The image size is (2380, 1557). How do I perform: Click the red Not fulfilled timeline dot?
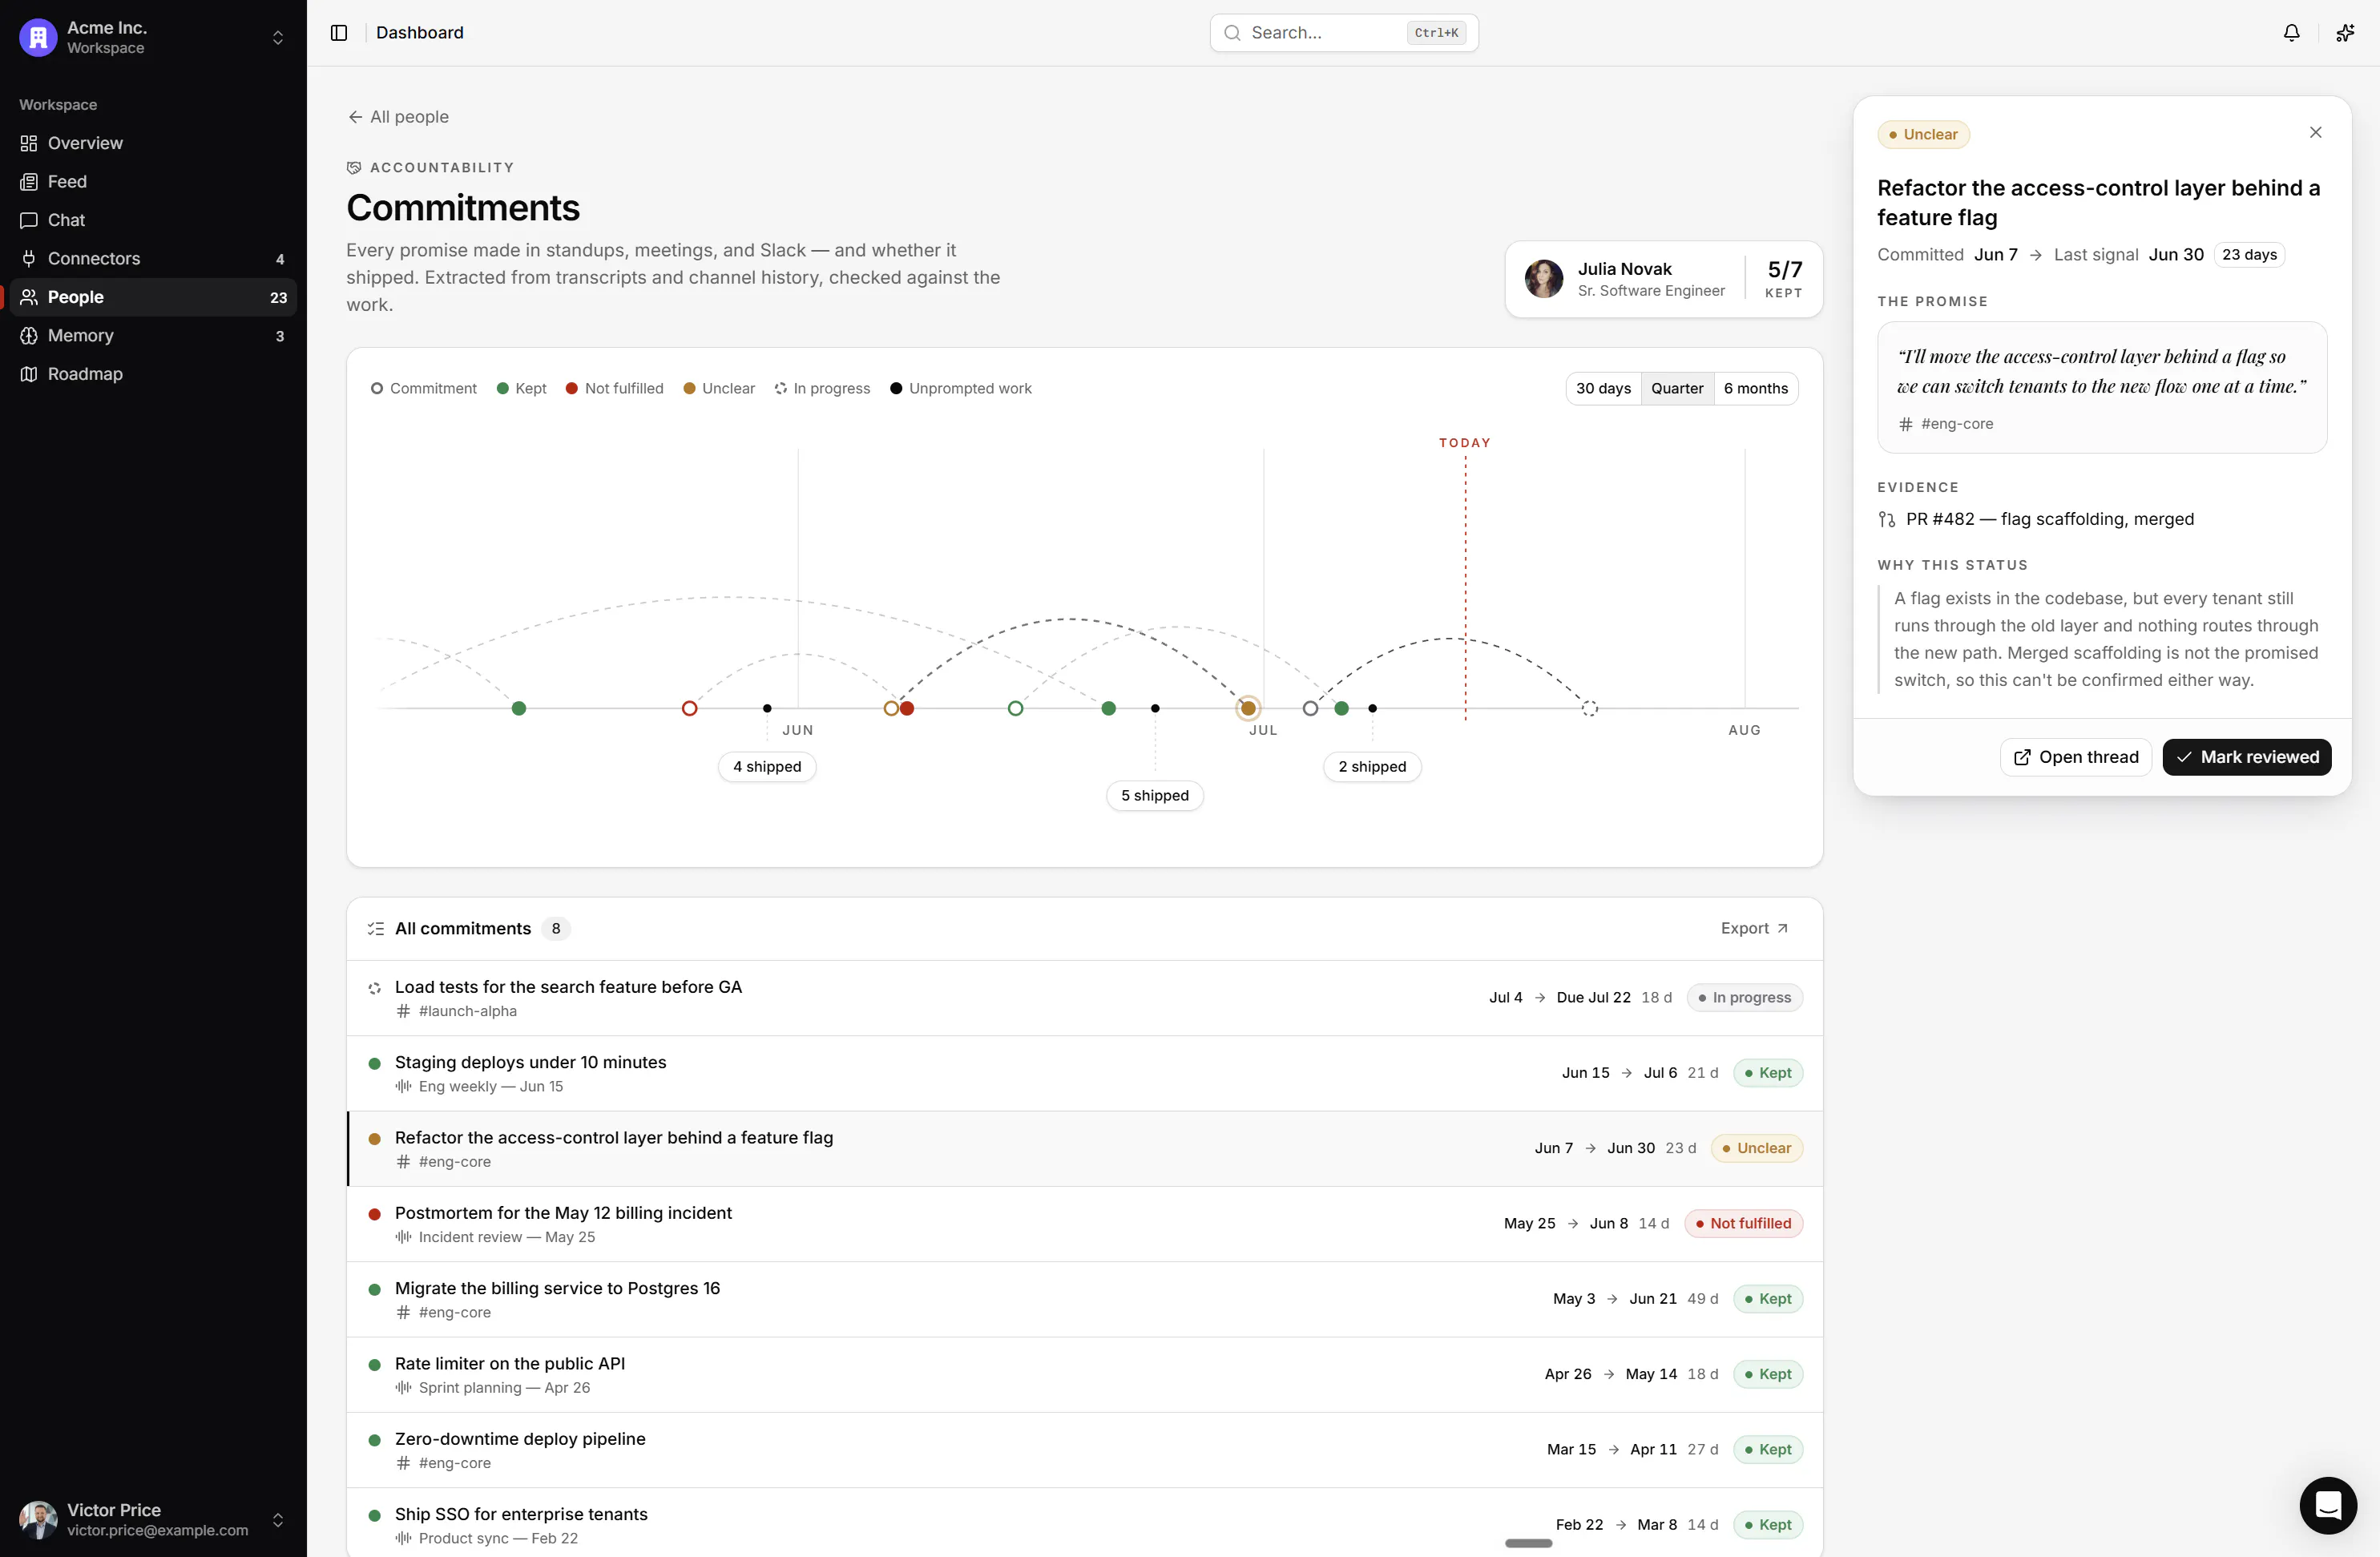(x=906, y=709)
